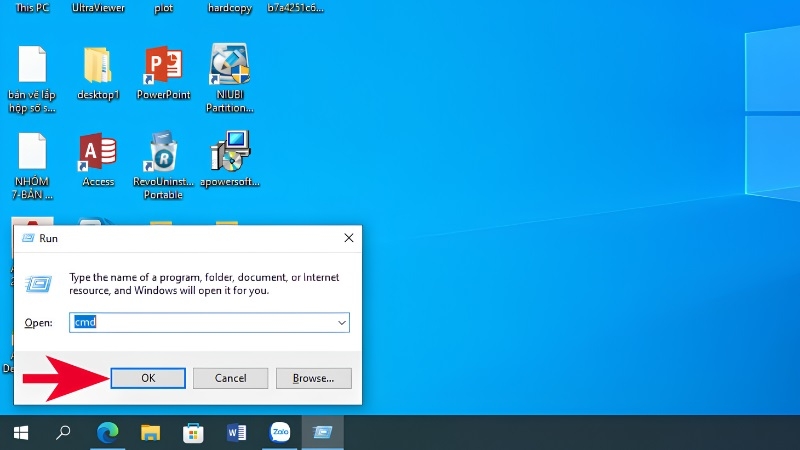
Task: Open Zalo from the taskbar
Action: point(280,433)
